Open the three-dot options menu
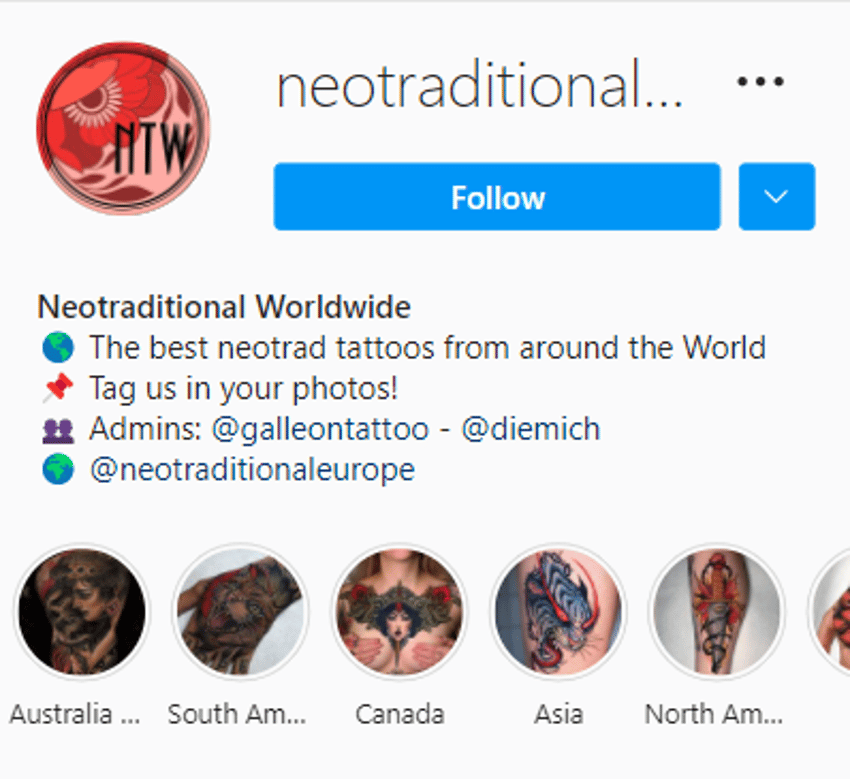 (761, 82)
